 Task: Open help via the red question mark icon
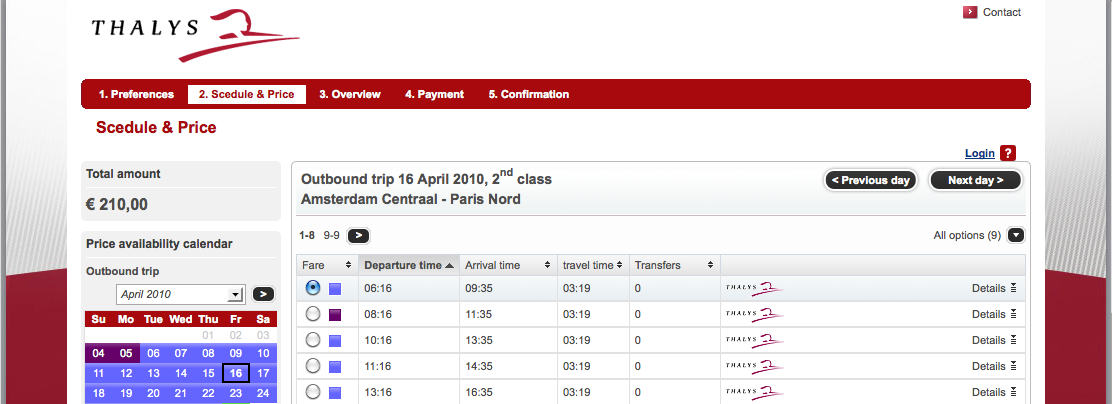point(1008,153)
